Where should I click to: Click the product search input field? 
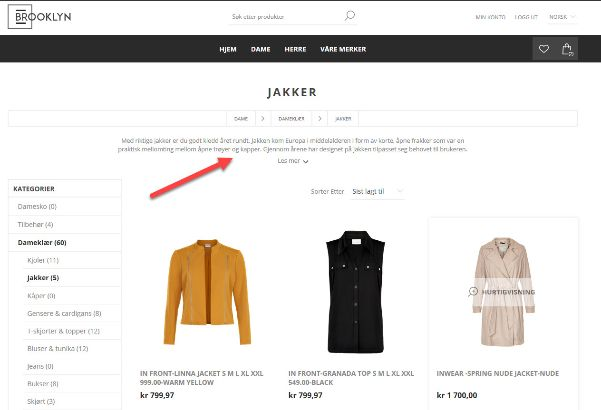click(x=287, y=17)
